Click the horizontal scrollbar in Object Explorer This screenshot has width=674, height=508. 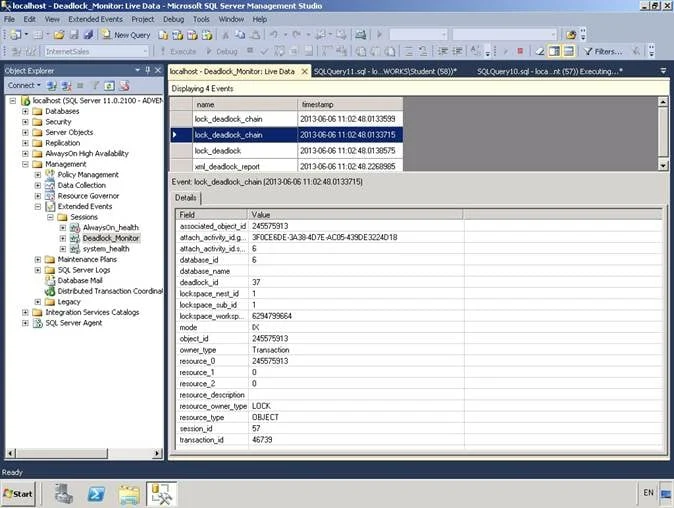[x=84, y=453]
